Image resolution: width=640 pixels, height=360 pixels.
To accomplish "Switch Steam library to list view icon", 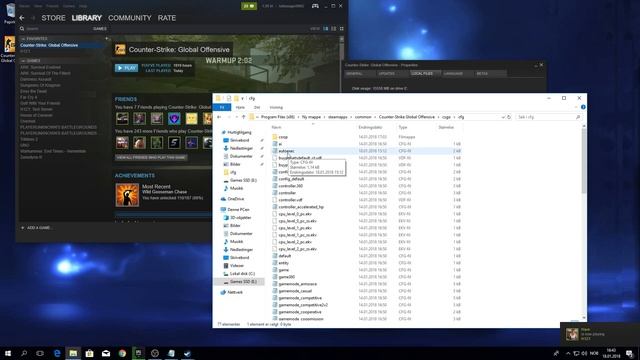I will point(333,29).
